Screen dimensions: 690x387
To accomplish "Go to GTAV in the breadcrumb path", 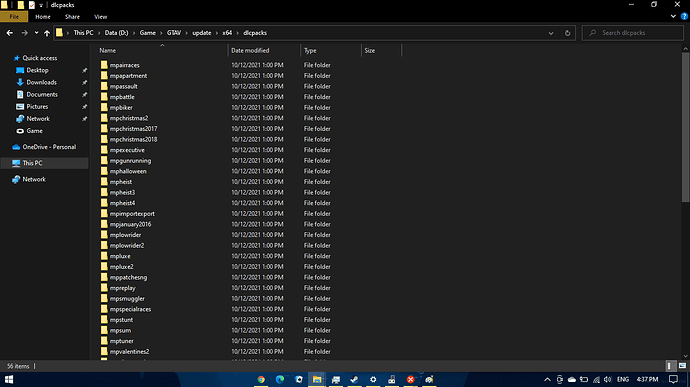I will (174, 33).
